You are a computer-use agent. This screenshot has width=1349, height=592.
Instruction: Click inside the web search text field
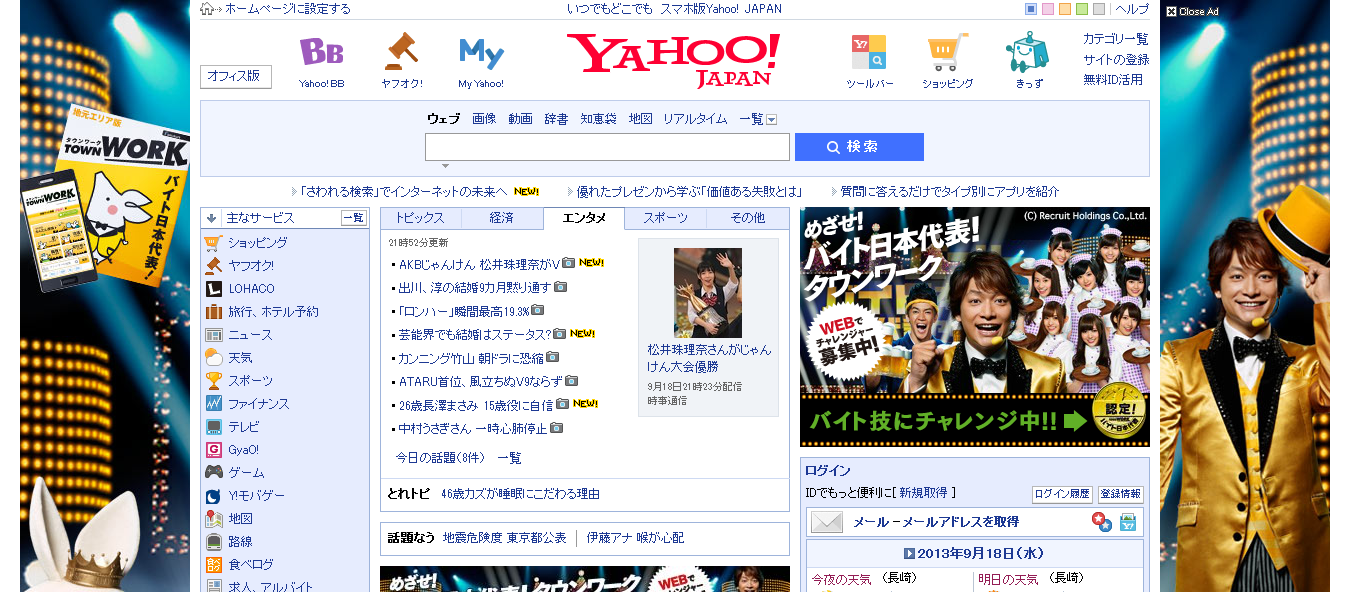tap(607, 147)
